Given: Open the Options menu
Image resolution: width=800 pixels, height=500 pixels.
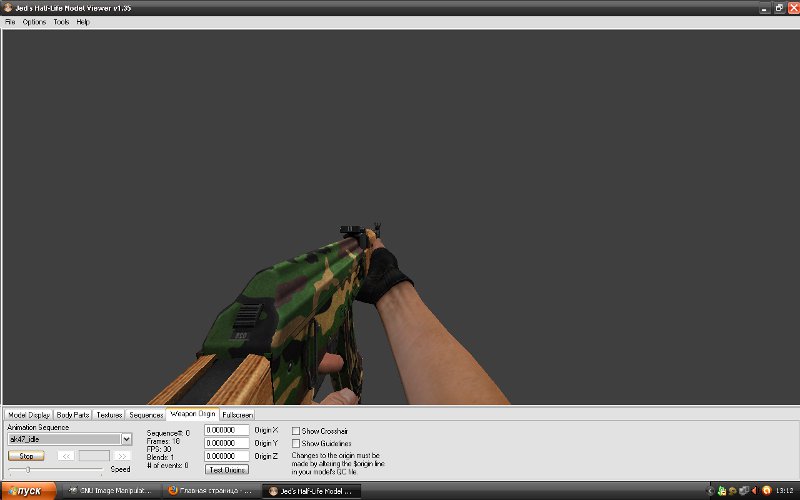Looking at the screenshot, I should pyautogui.click(x=34, y=22).
